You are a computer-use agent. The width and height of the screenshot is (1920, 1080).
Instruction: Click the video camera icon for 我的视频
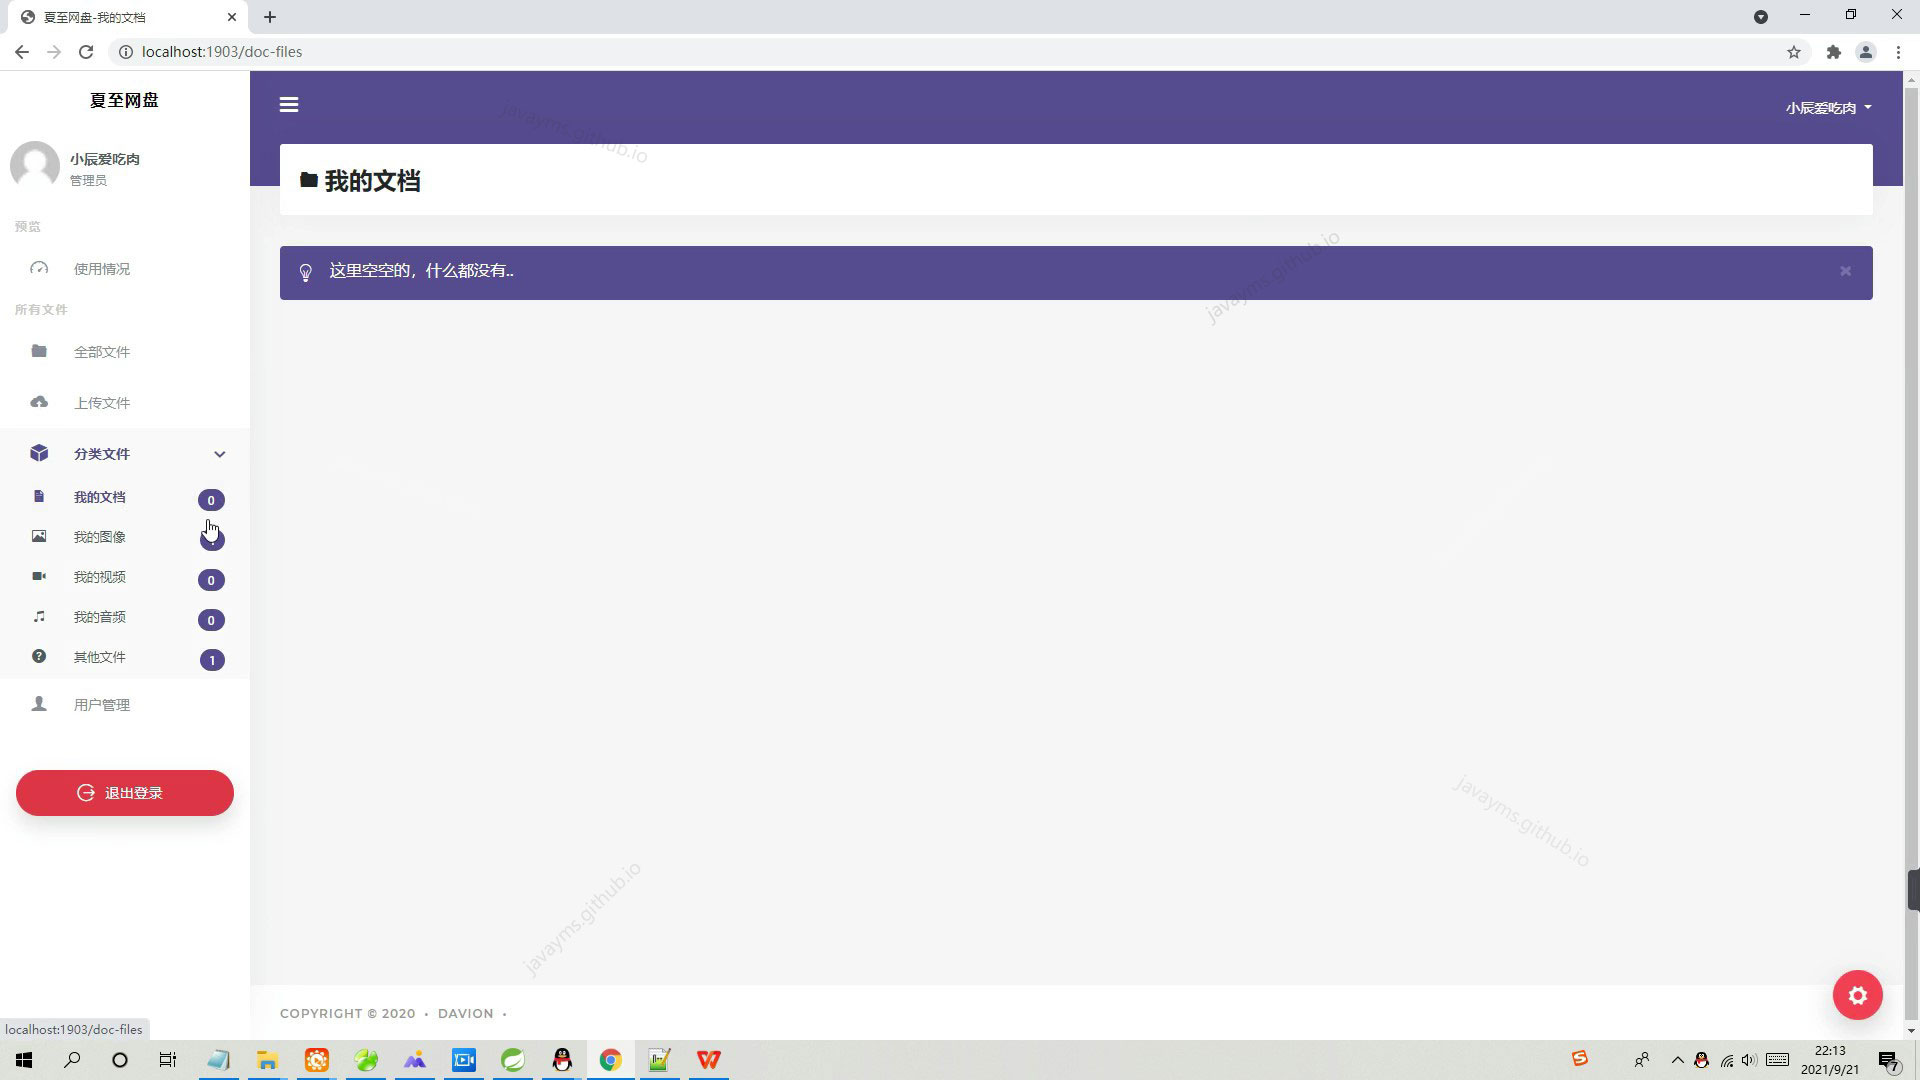click(39, 577)
